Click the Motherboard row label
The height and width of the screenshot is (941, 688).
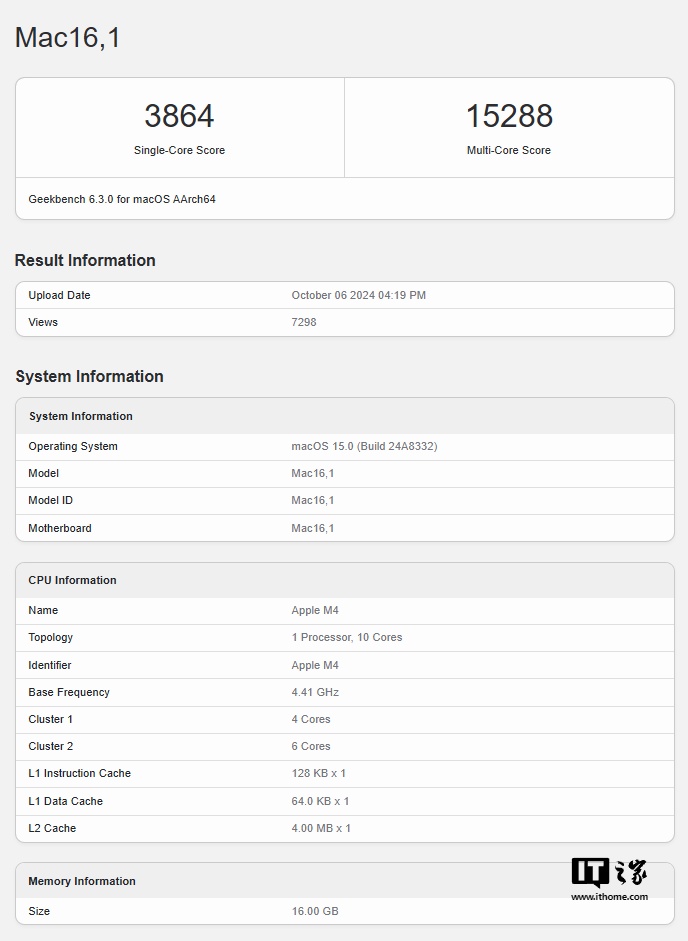pyautogui.click(x=60, y=528)
